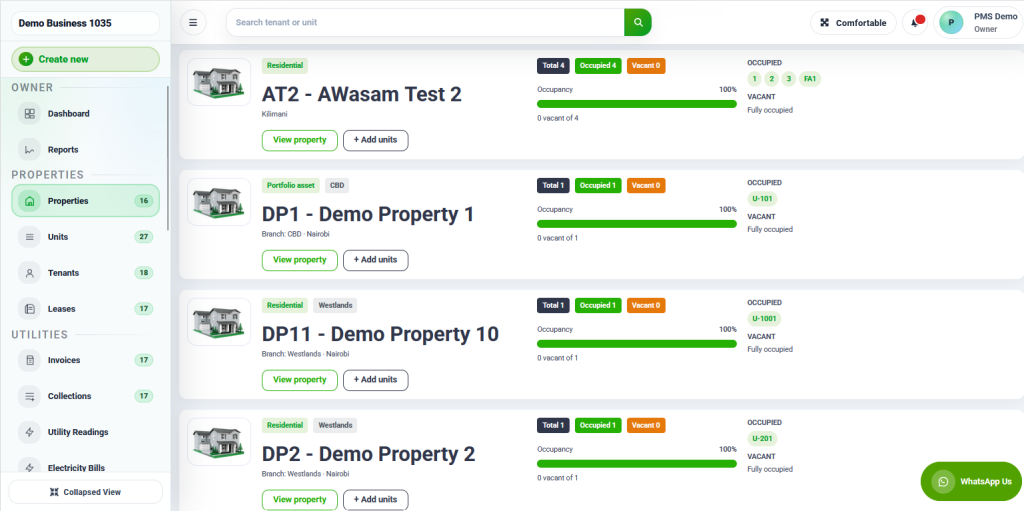Click the Dashboard sidebar icon
Image resolution: width=1024 pixels, height=511 pixels.
click(x=29, y=114)
